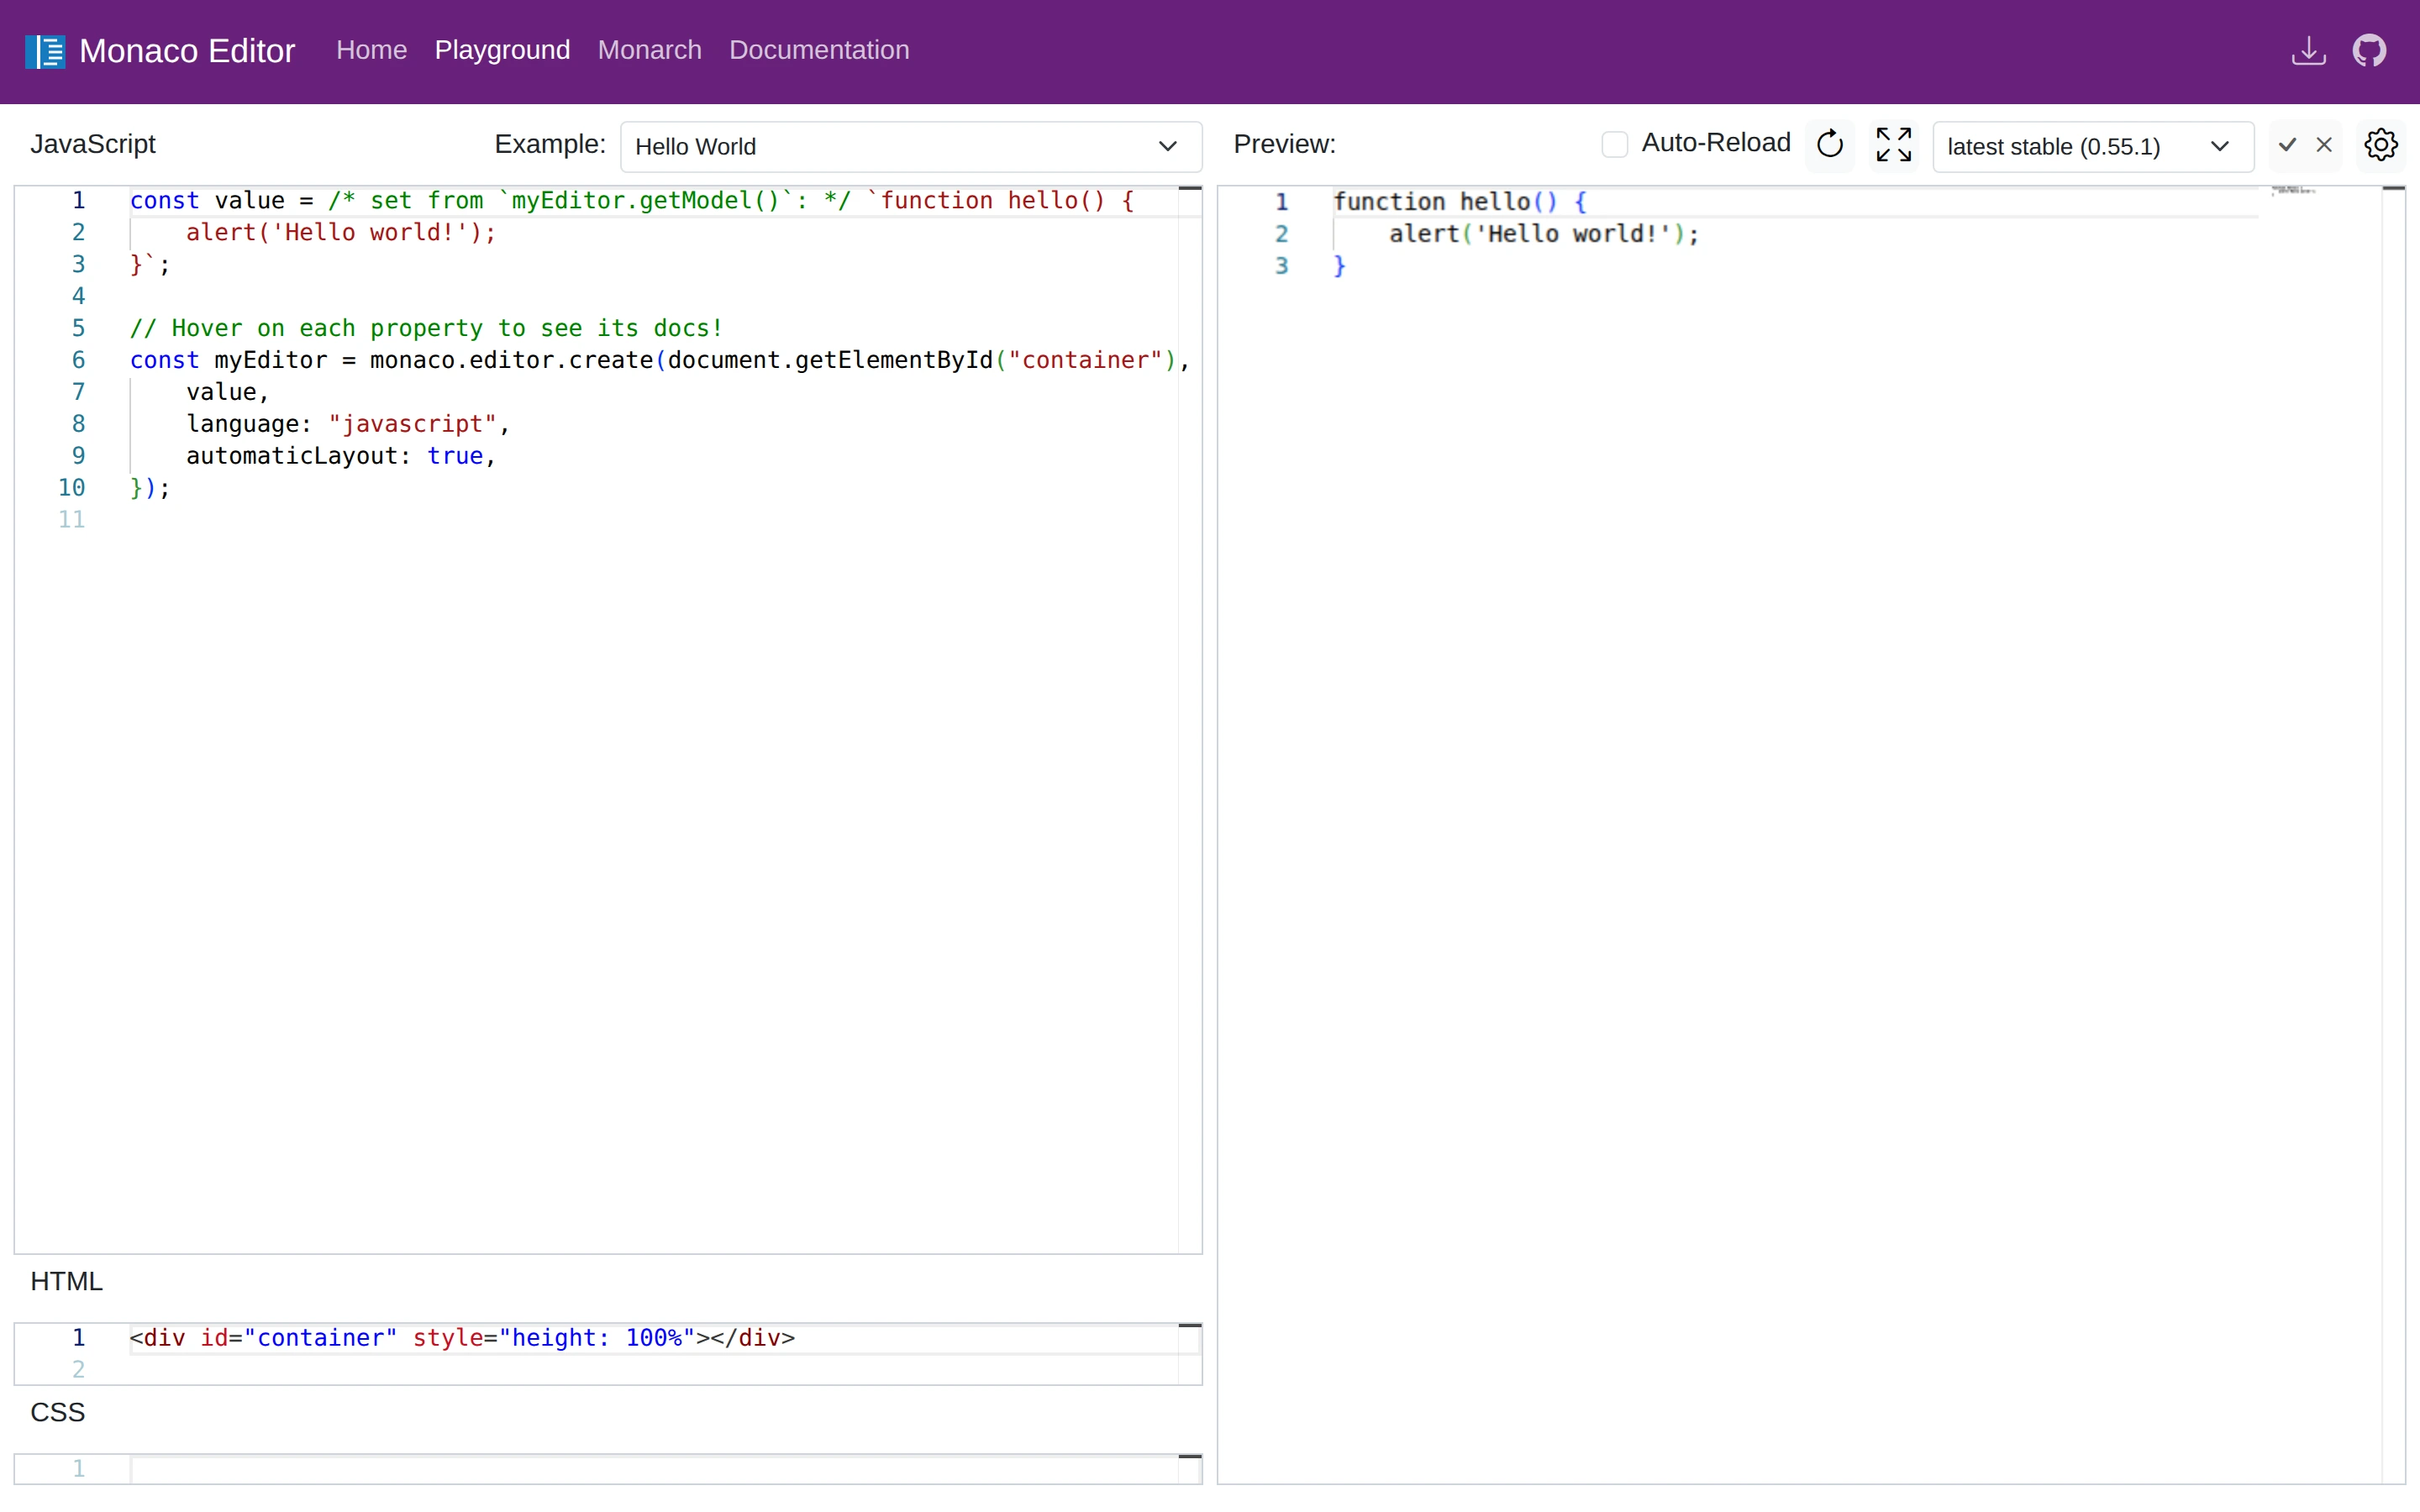Screen dimensions: 2420x1512
Task: Click the "container" string on line 6
Action: pos(1085,360)
